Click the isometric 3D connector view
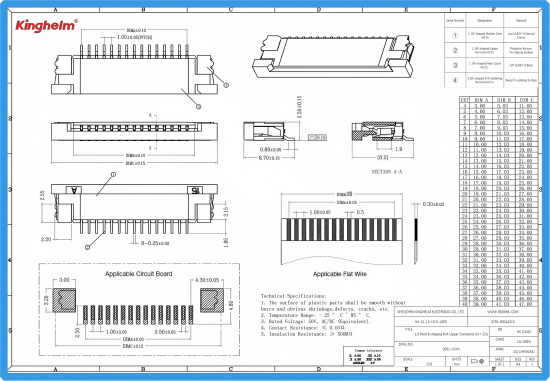This screenshot has width=550, height=381. tap(333, 56)
